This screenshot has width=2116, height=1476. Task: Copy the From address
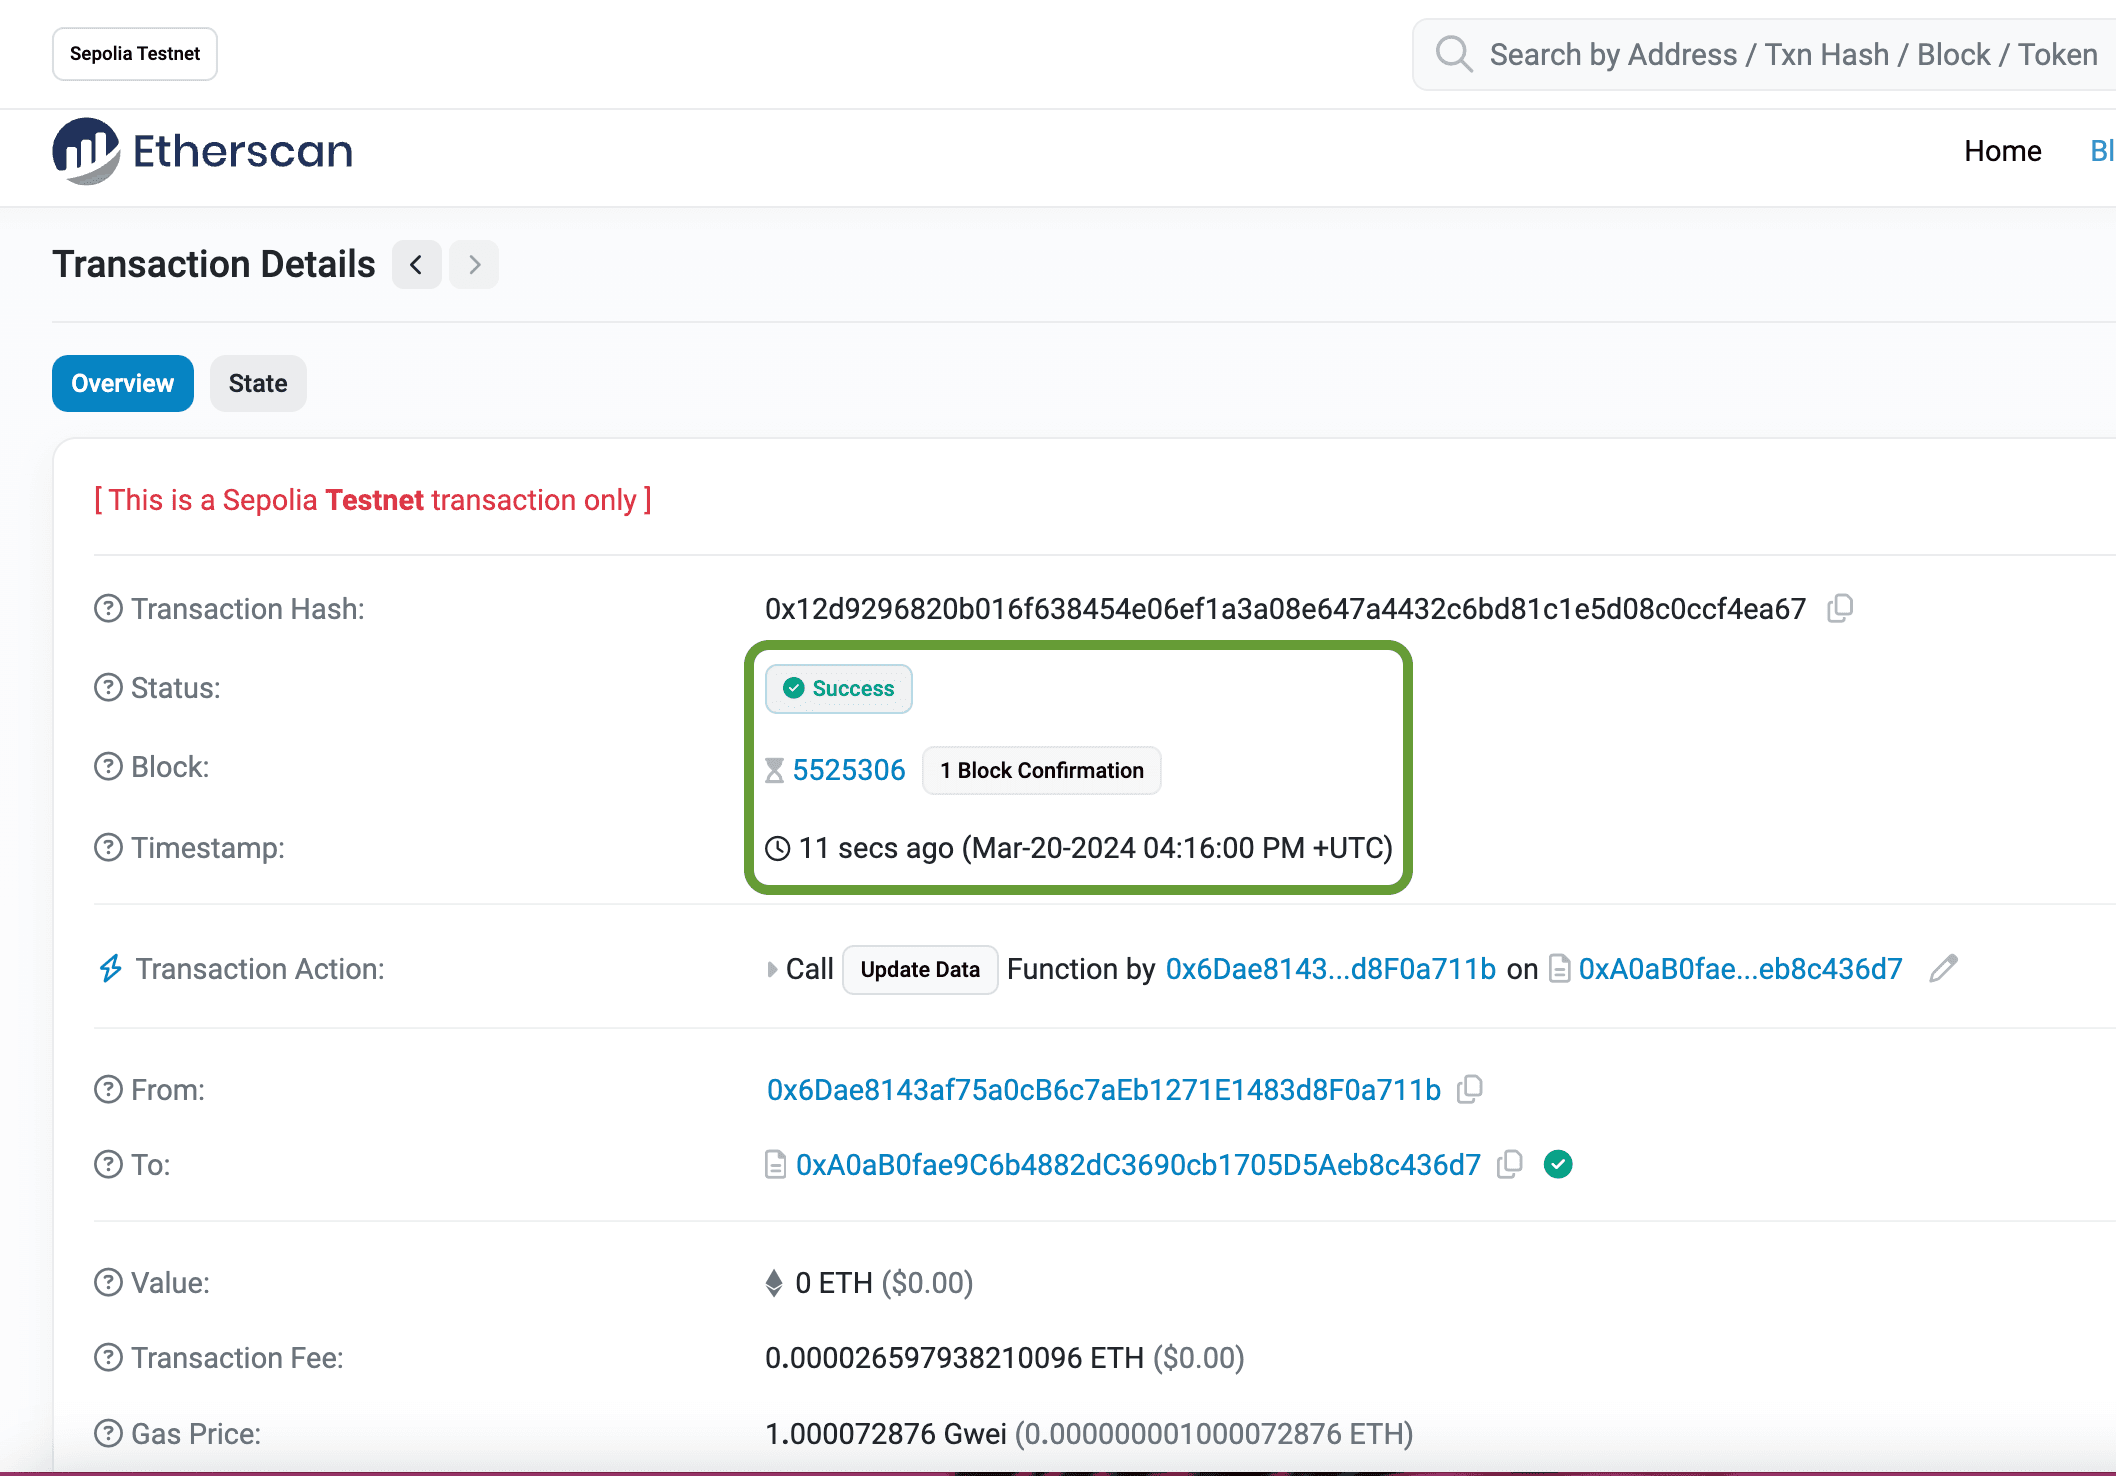click(x=1470, y=1089)
